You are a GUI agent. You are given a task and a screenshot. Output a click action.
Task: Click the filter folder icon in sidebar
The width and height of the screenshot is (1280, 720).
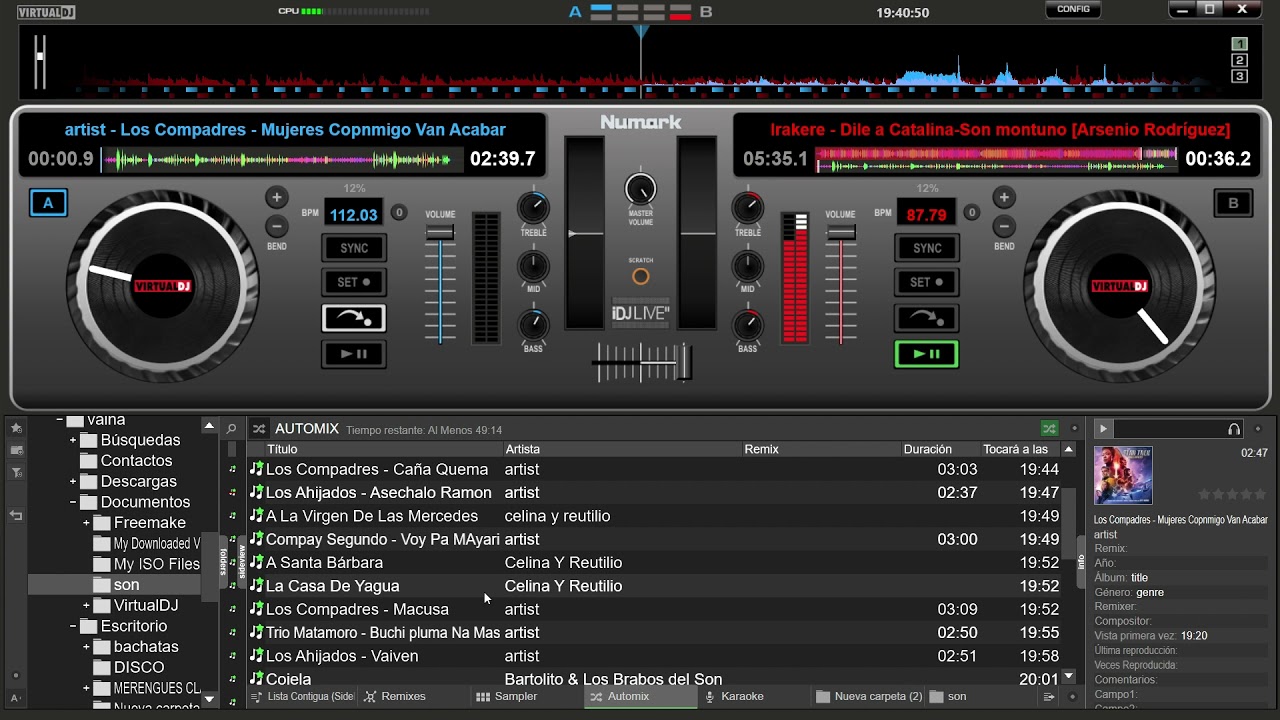16,472
